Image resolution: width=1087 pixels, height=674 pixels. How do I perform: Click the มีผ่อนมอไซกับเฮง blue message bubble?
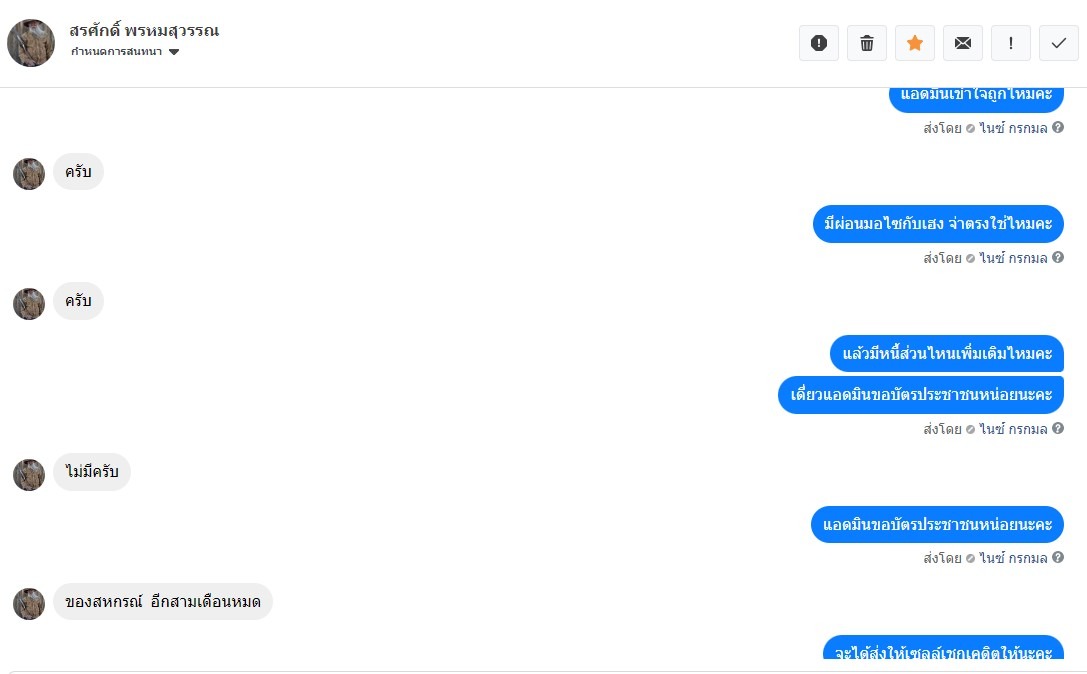coord(939,224)
